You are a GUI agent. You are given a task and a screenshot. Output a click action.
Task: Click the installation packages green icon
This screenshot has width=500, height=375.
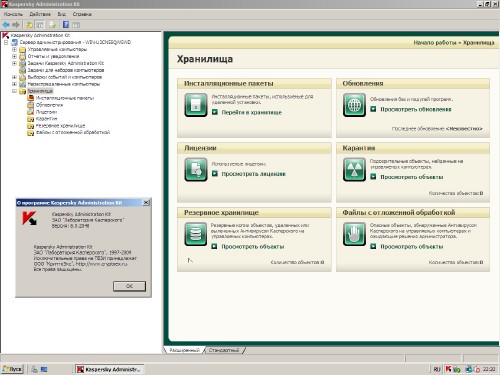coord(196,105)
